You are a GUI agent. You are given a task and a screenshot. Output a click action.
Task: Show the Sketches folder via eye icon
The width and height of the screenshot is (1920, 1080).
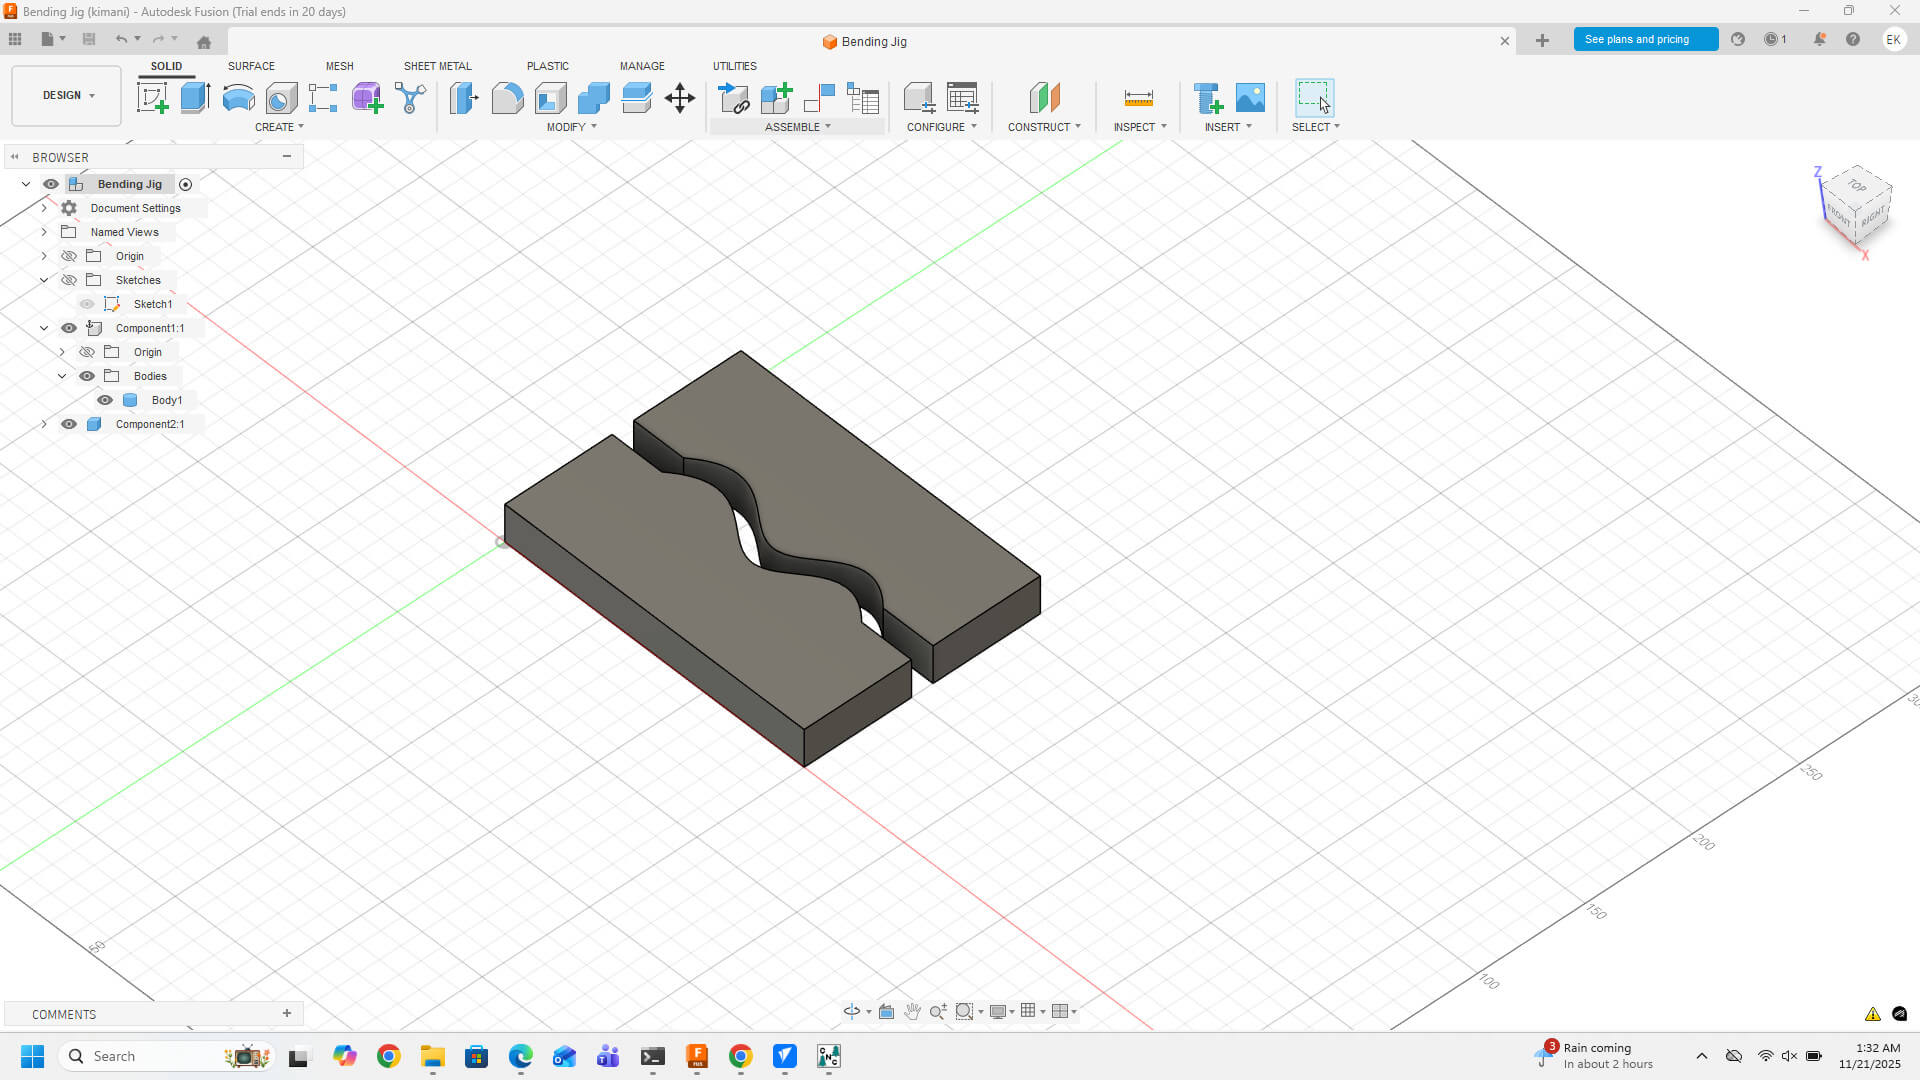pyautogui.click(x=69, y=280)
